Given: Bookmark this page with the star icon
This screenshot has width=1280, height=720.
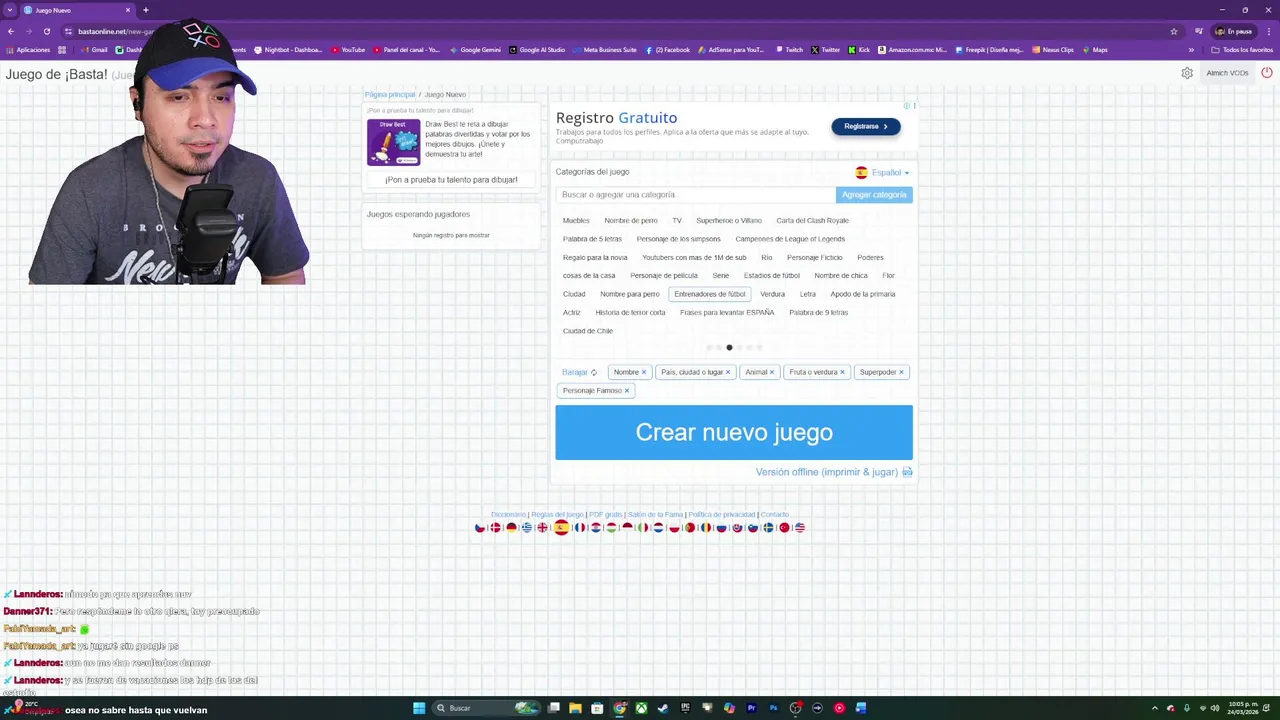Looking at the screenshot, I should [x=1174, y=31].
